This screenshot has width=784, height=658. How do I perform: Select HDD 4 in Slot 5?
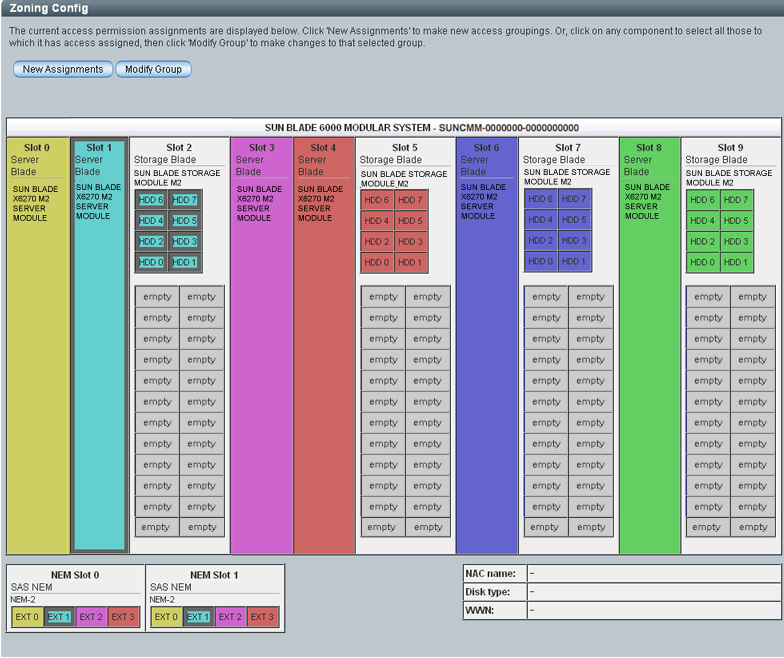(376, 220)
